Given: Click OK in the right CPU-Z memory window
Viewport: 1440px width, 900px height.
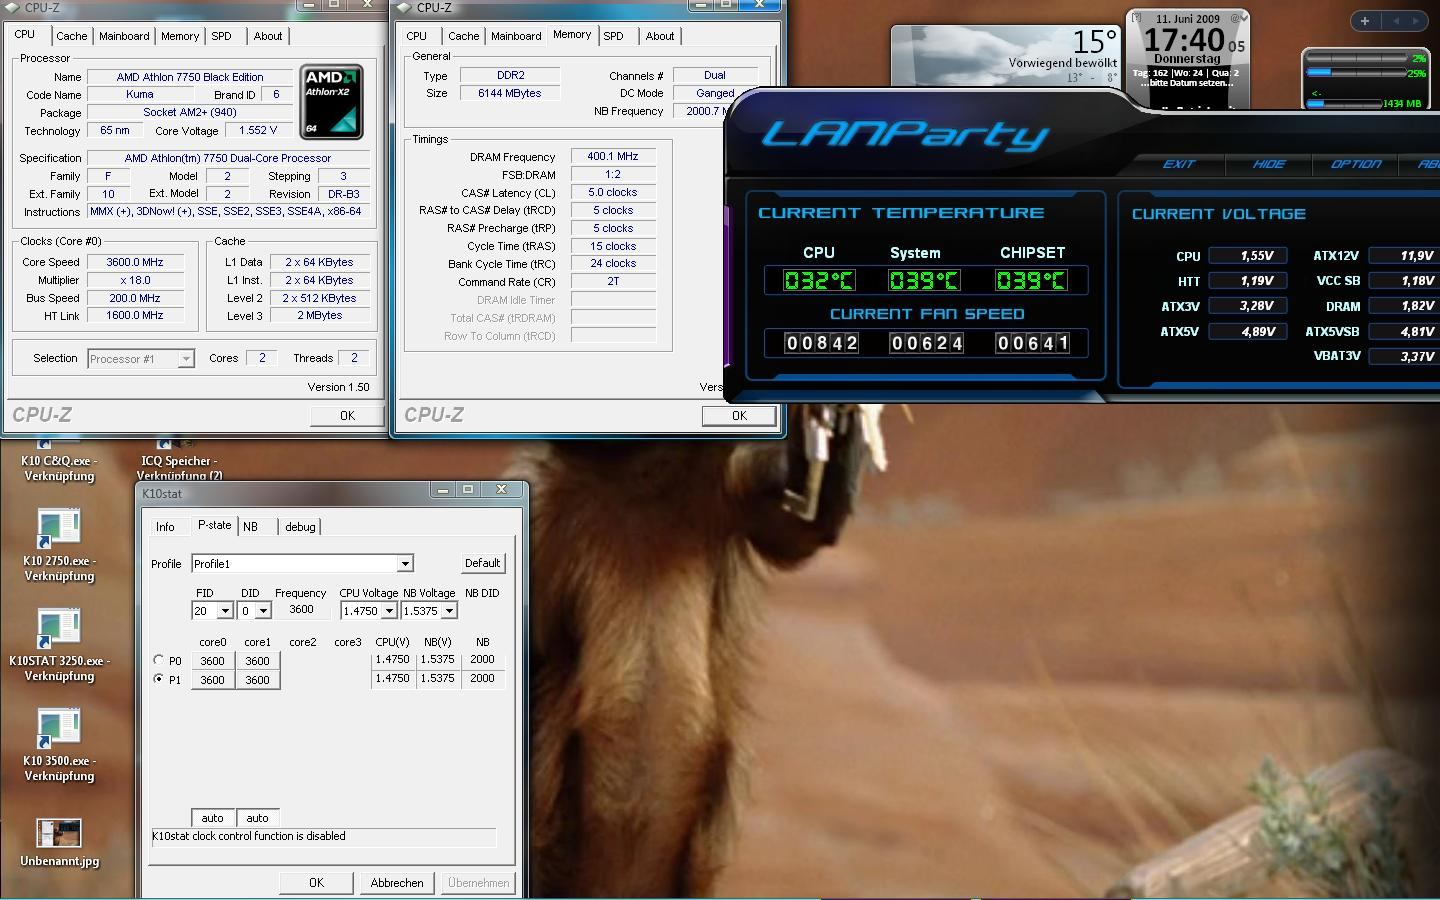Looking at the screenshot, I should coord(739,416).
